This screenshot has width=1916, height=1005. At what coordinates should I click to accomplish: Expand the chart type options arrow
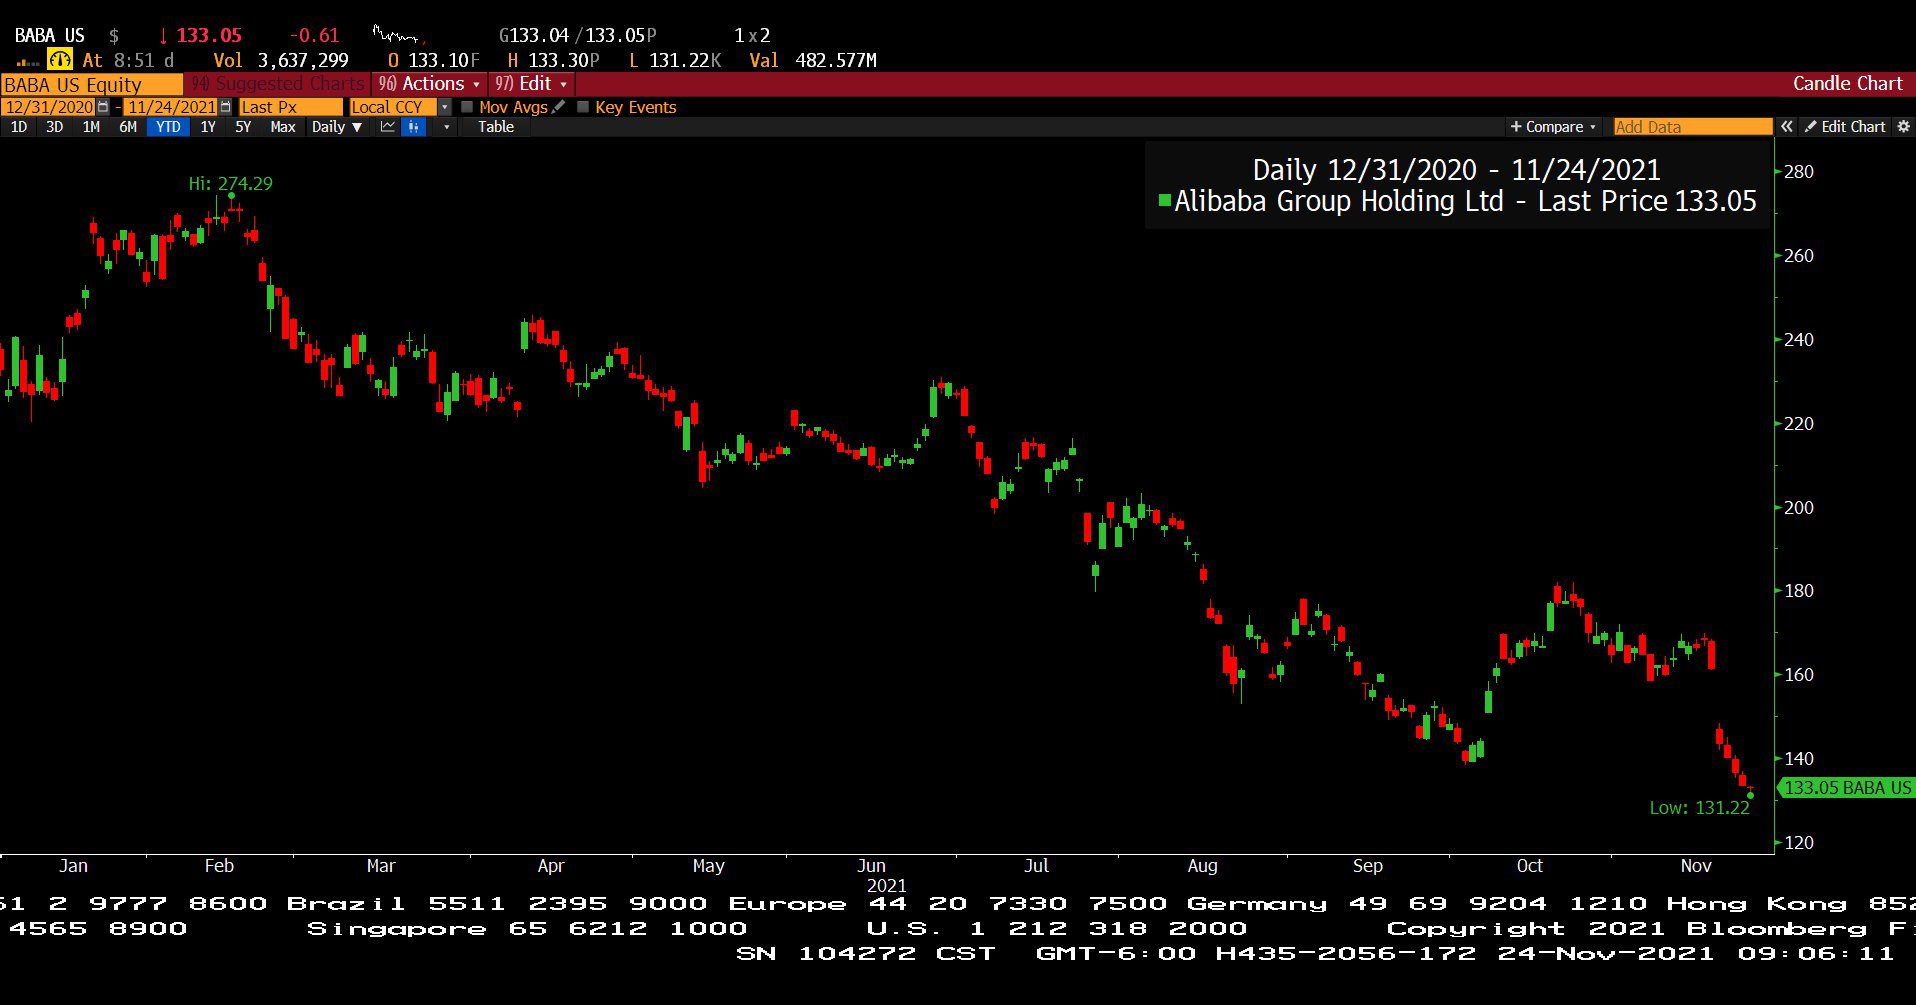(446, 127)
